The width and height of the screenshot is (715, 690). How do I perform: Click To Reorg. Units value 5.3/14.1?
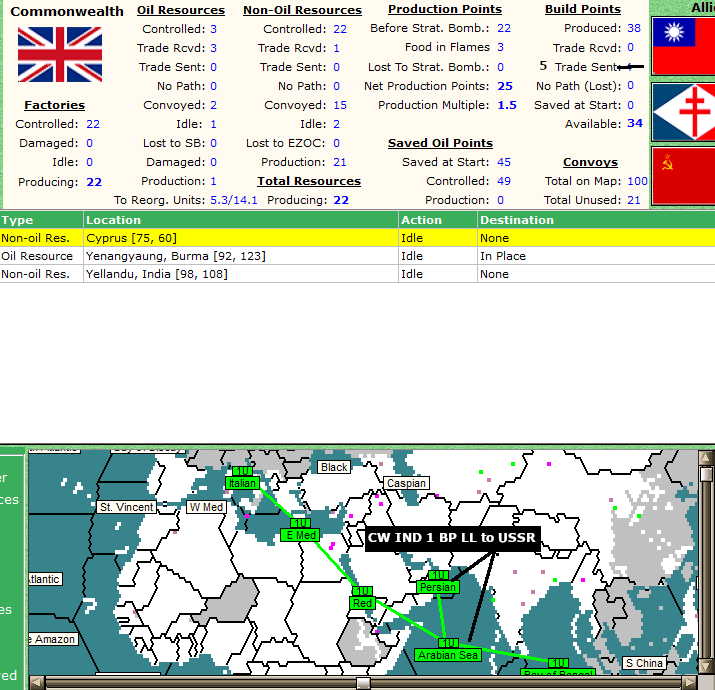coord(233,200)
